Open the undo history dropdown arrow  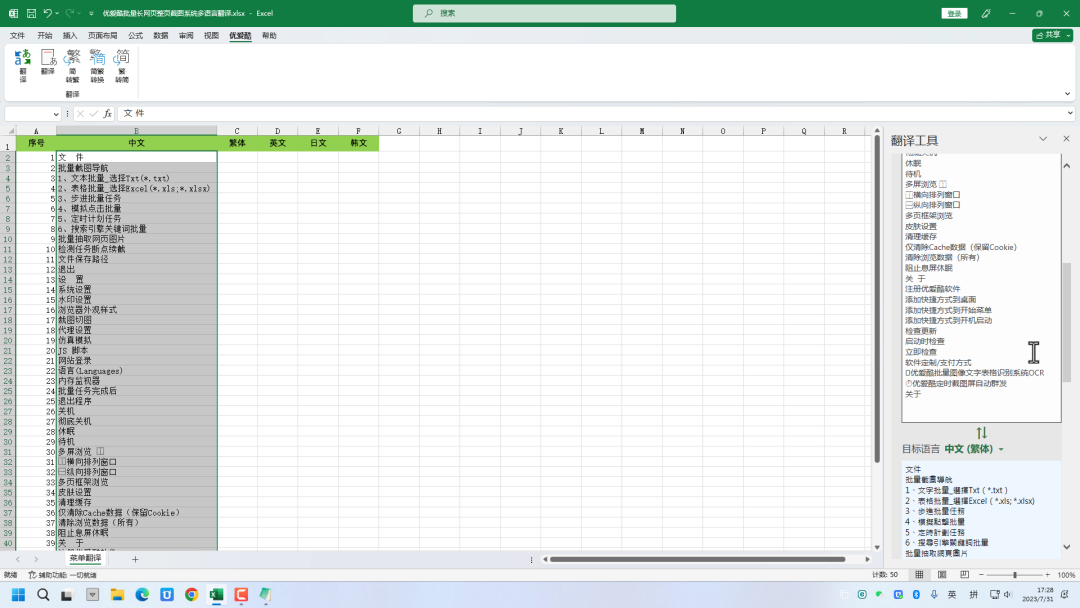pyautogui.click(x=57, y=13)
